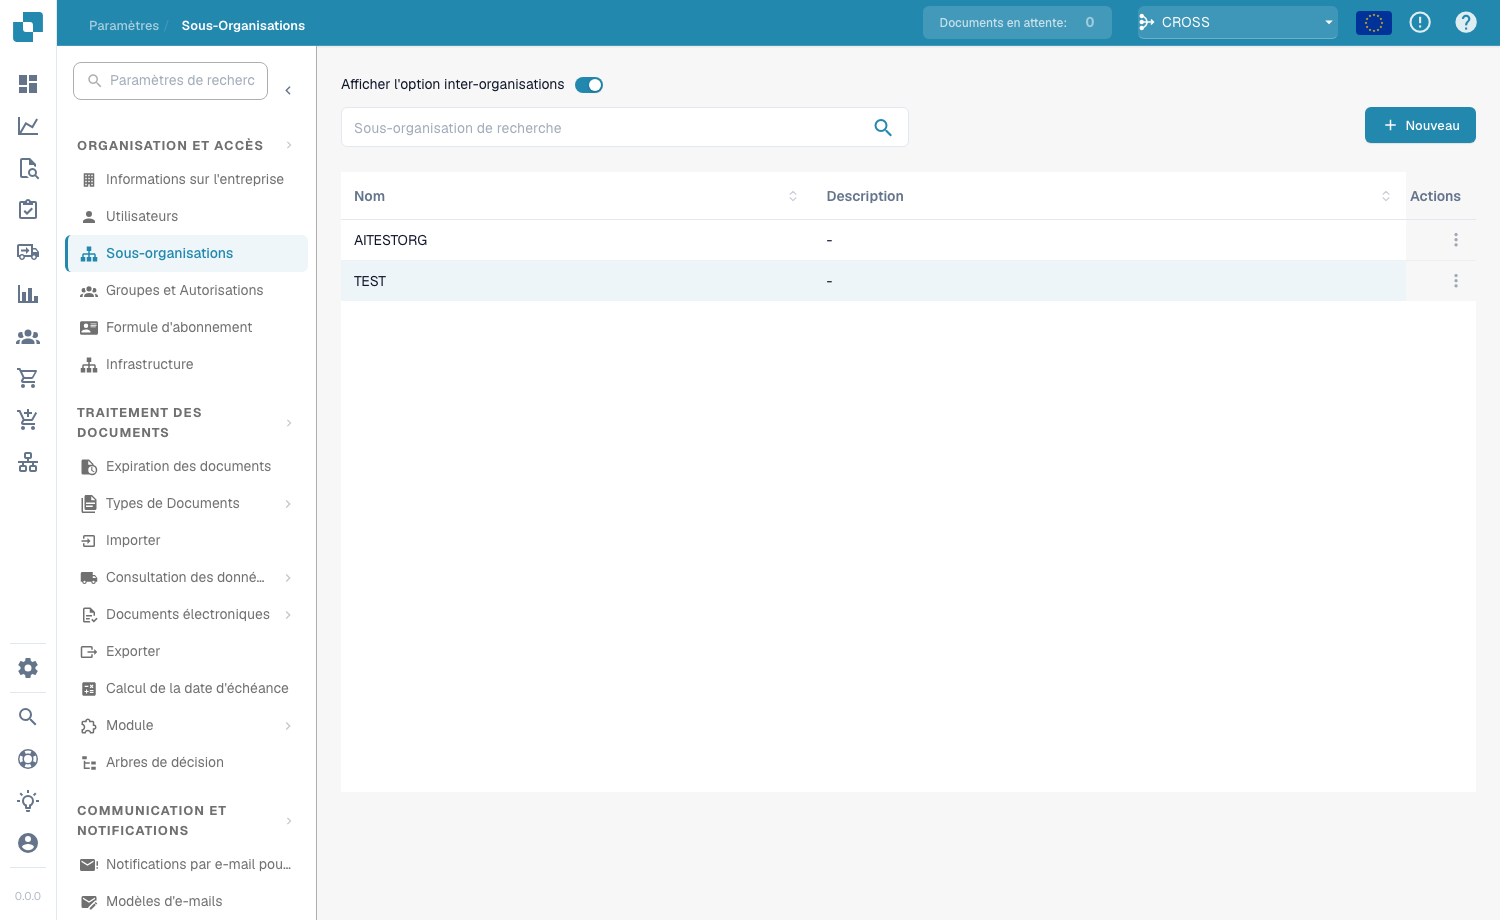The width and height of the screenshot is (1500, 920).
Task: Open the line chart analytics icon
Action: 28,126
